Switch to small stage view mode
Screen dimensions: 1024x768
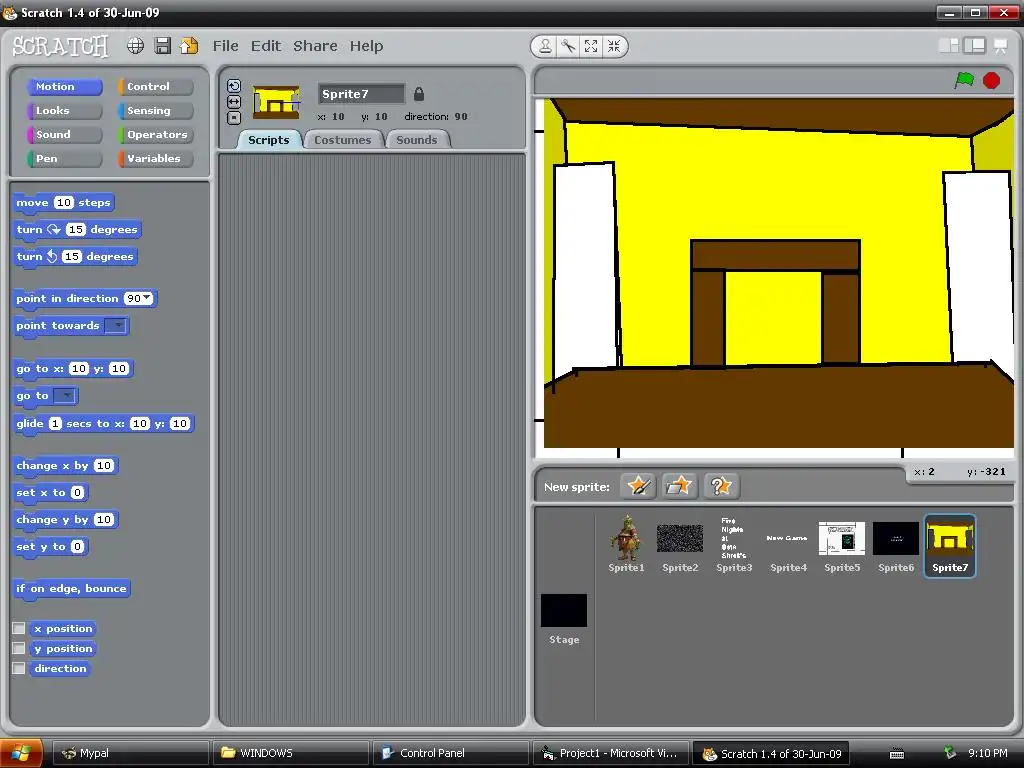point(949,46)
